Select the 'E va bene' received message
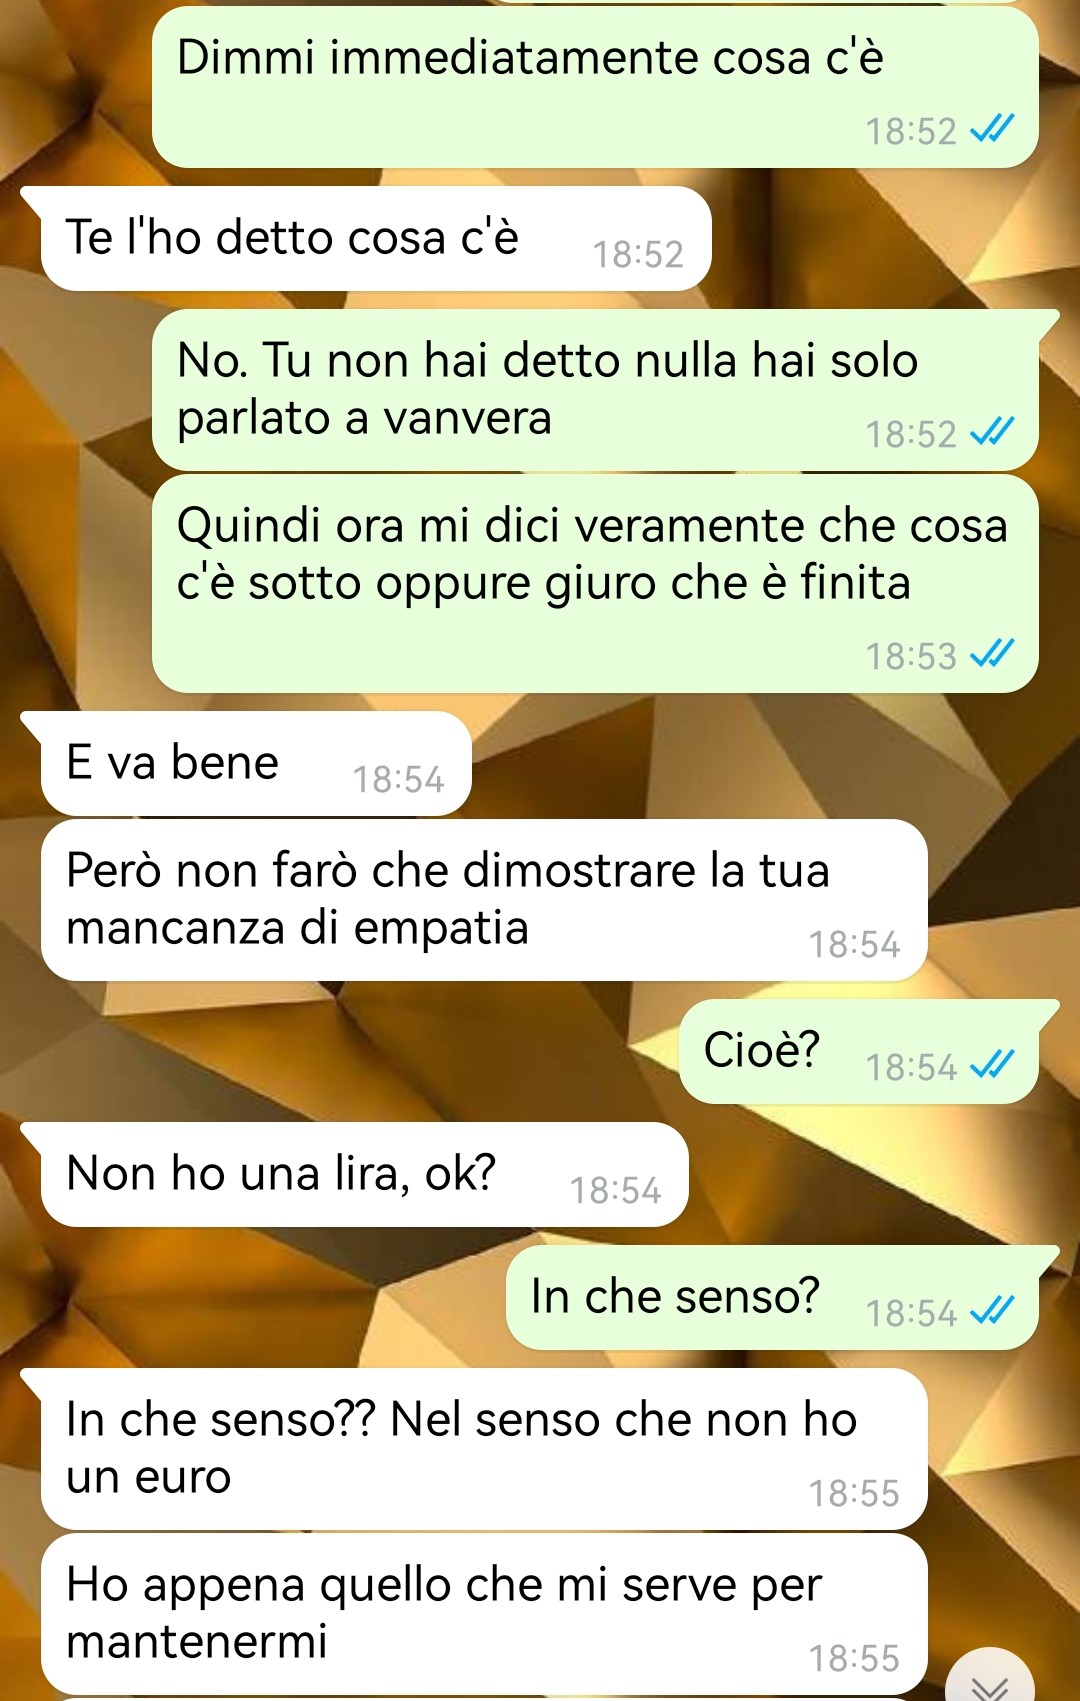The image size is (1080, 1701). pos(256,764)
